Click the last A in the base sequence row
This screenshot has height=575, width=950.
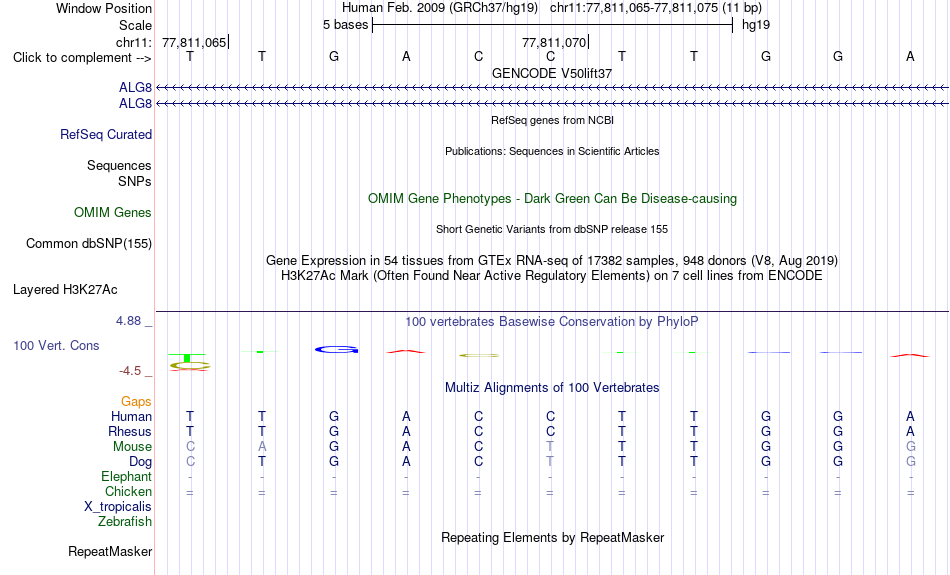click(x=910, y=56)
